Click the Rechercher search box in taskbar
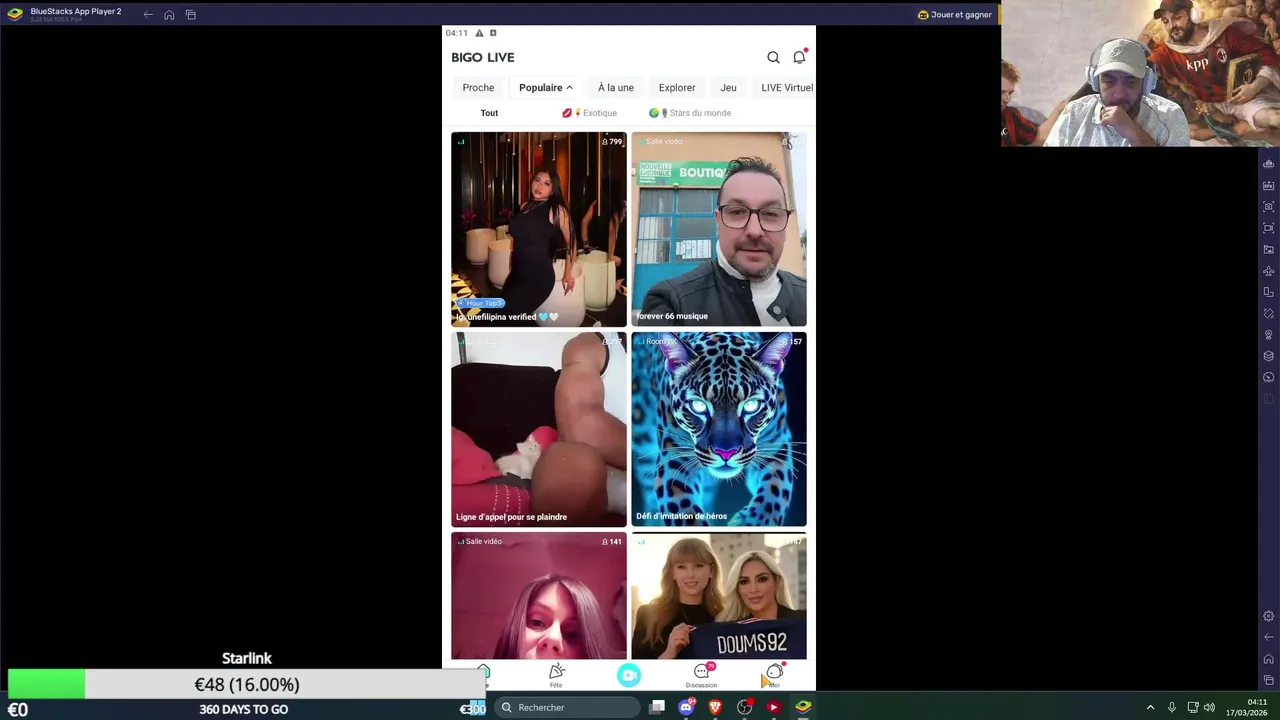Viewport: 1280px width, 720px height. click(566, 707)
